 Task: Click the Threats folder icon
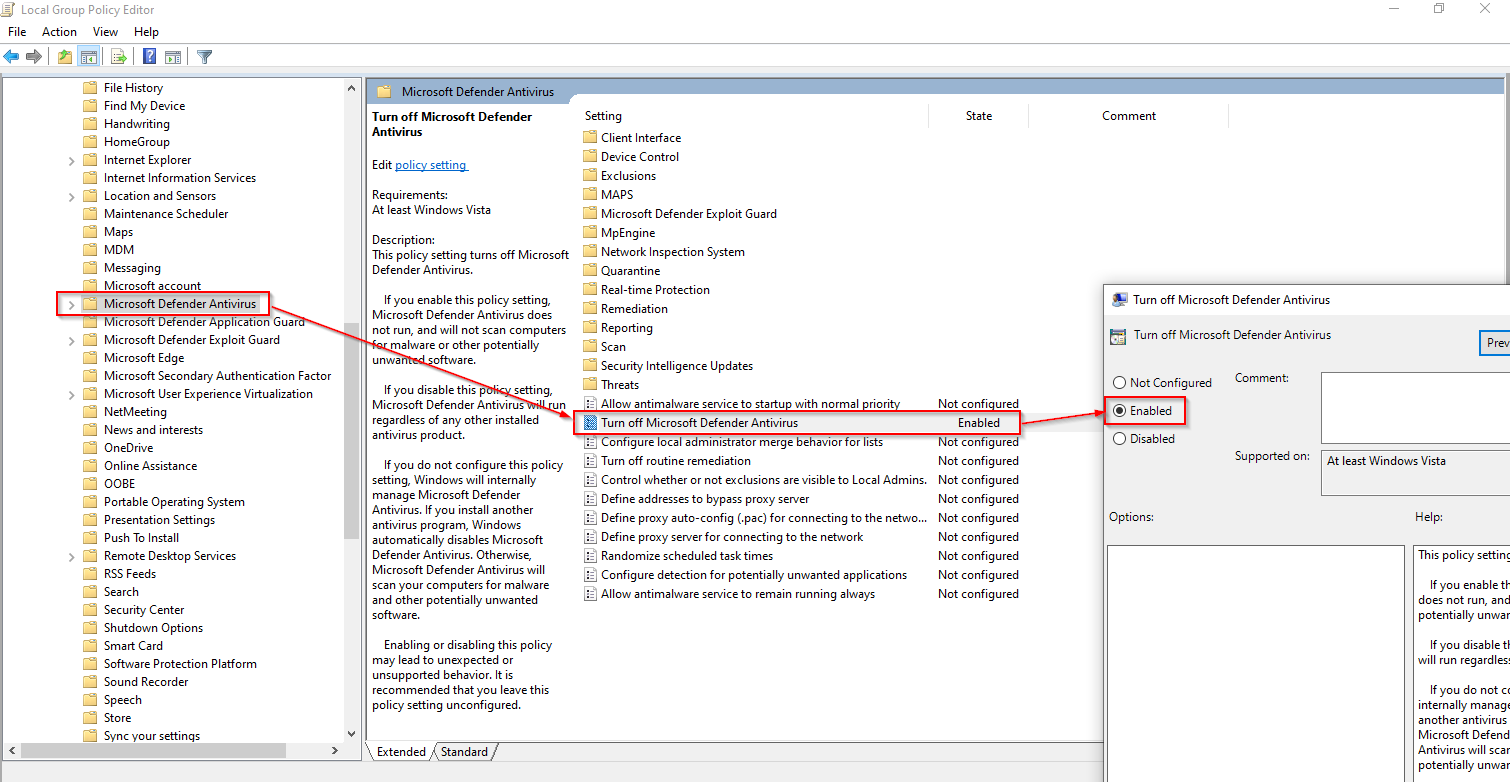pyautogui.click(x=590, y=385)
